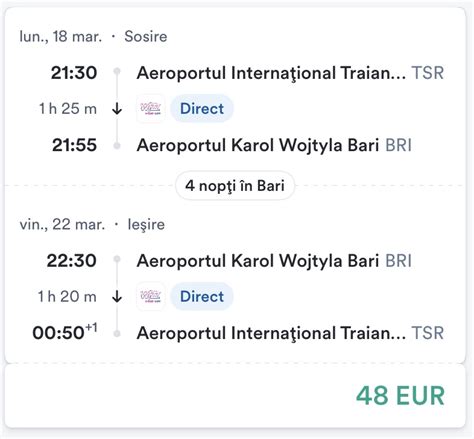
Task: Click the 4 nopți în Bari pill
Action: (x=235, y=186)
